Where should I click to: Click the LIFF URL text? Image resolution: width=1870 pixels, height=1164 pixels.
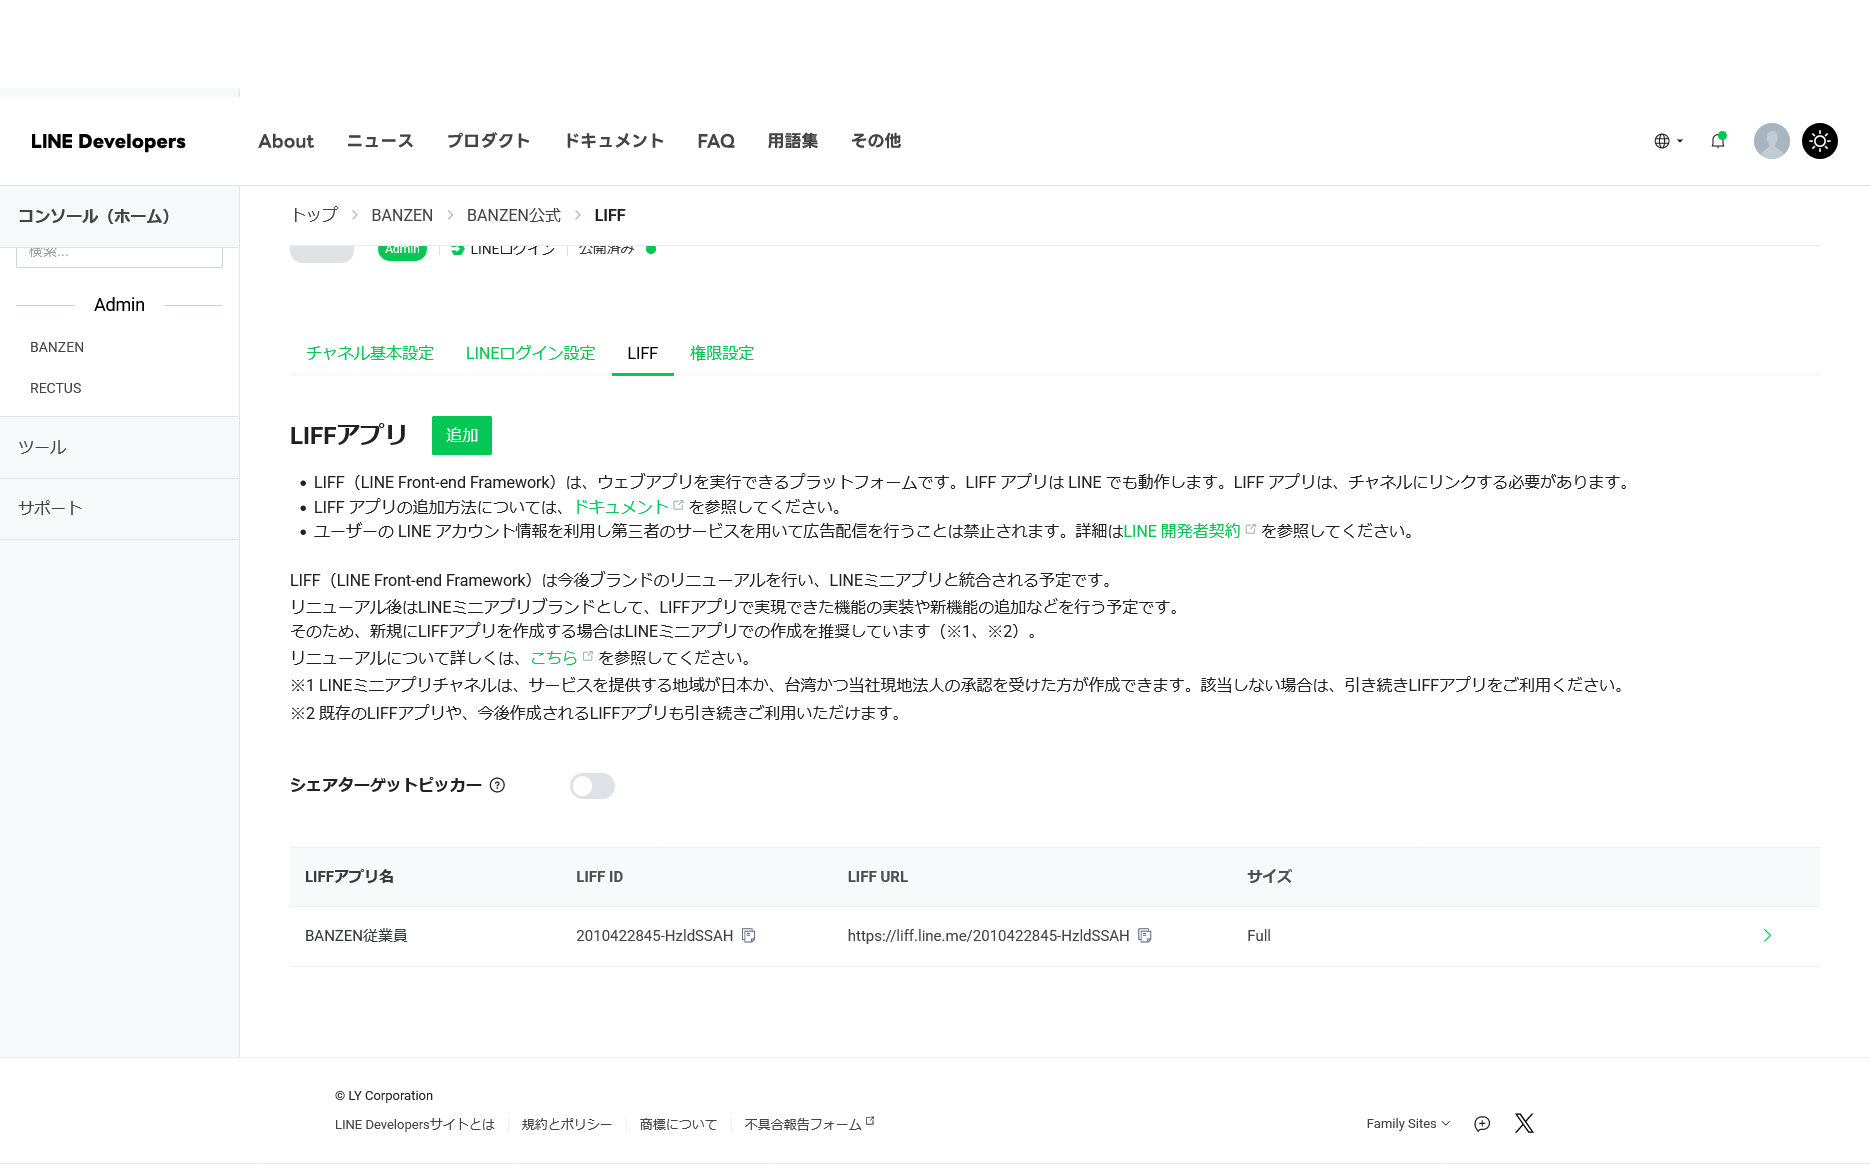coord(988,936)
